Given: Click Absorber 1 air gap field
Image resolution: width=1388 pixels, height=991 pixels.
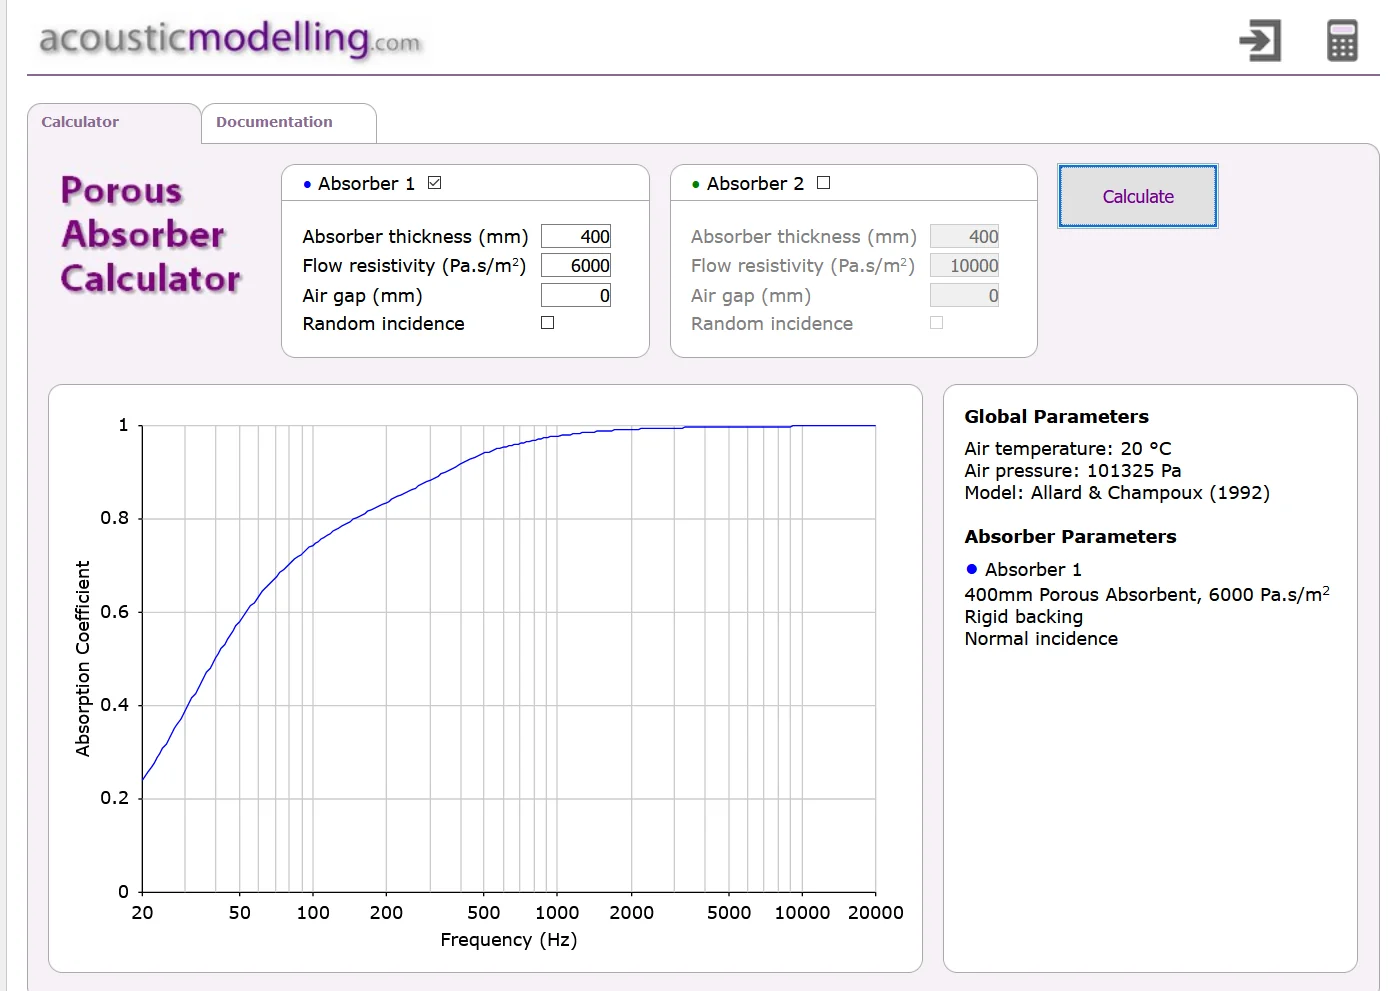Looking at the screenshot, I should [576, 295].
